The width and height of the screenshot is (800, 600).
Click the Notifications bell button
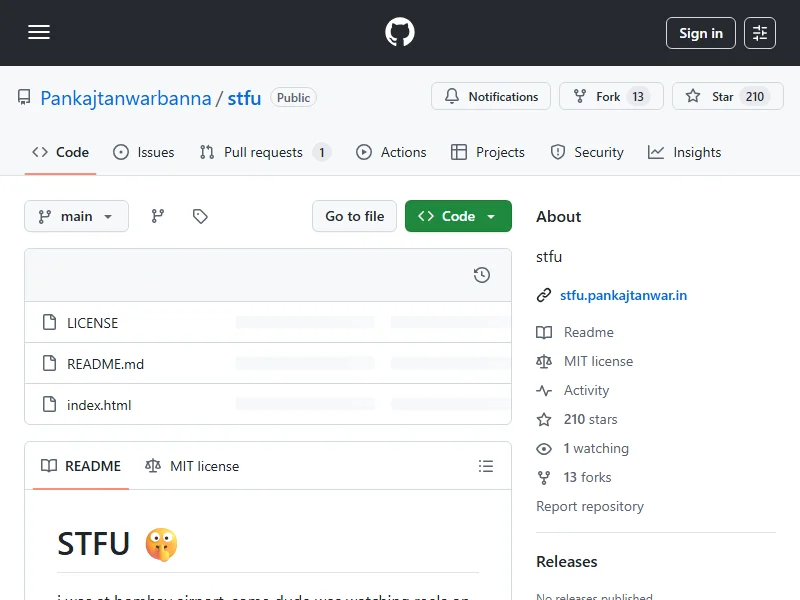[491, 97]
